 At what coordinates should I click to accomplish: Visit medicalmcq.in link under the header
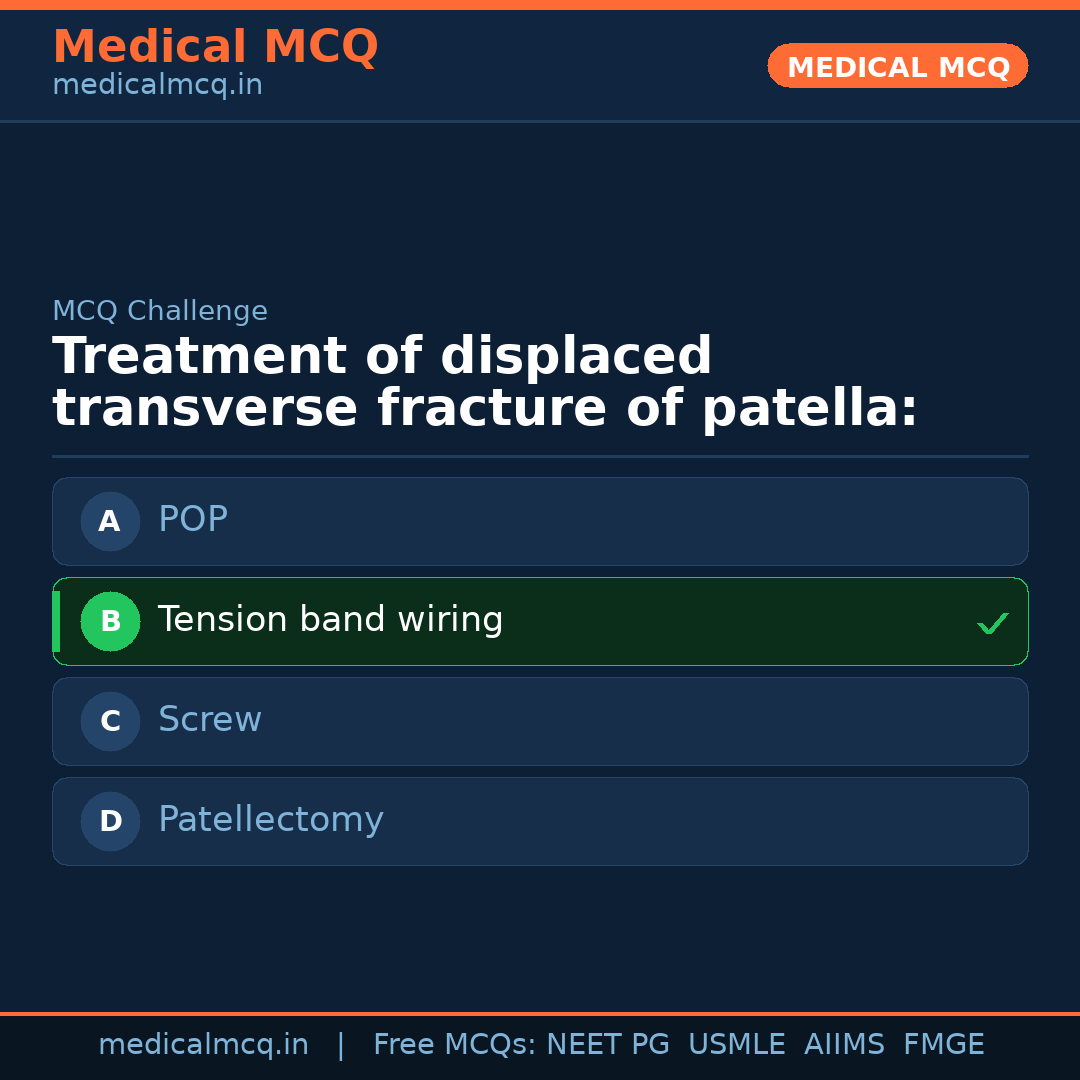click(157, 86)
